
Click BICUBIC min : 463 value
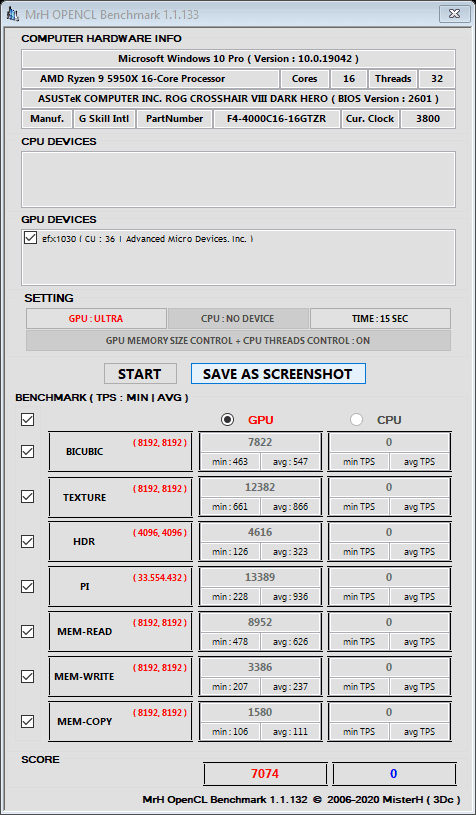tap(230, 462)
